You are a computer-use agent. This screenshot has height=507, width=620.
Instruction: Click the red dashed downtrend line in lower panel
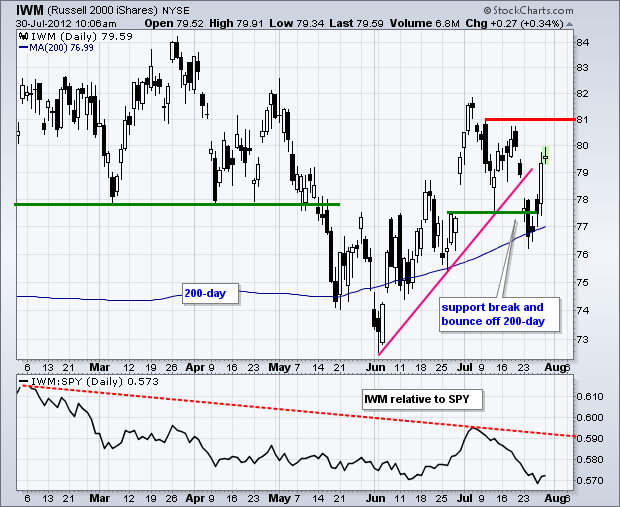299,411
